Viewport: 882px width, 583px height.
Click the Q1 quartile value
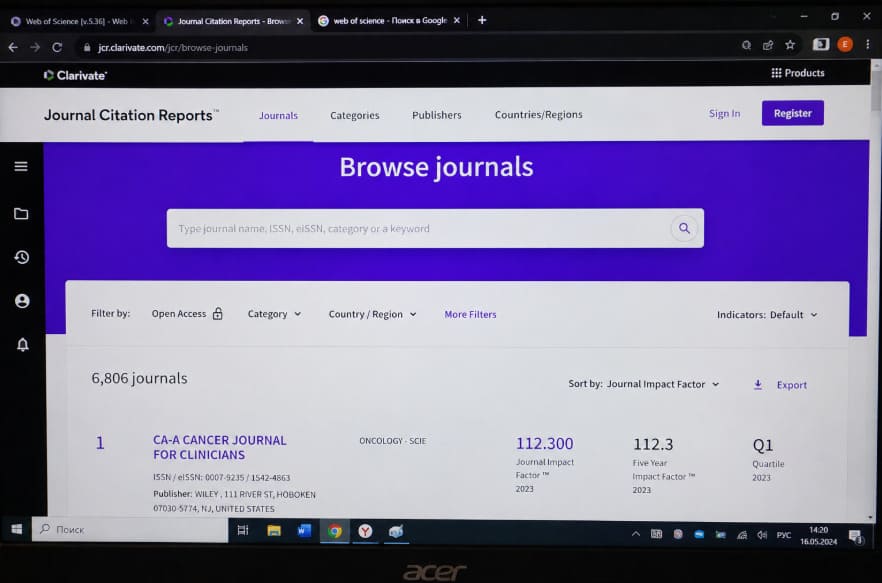[x=763, y=445]
